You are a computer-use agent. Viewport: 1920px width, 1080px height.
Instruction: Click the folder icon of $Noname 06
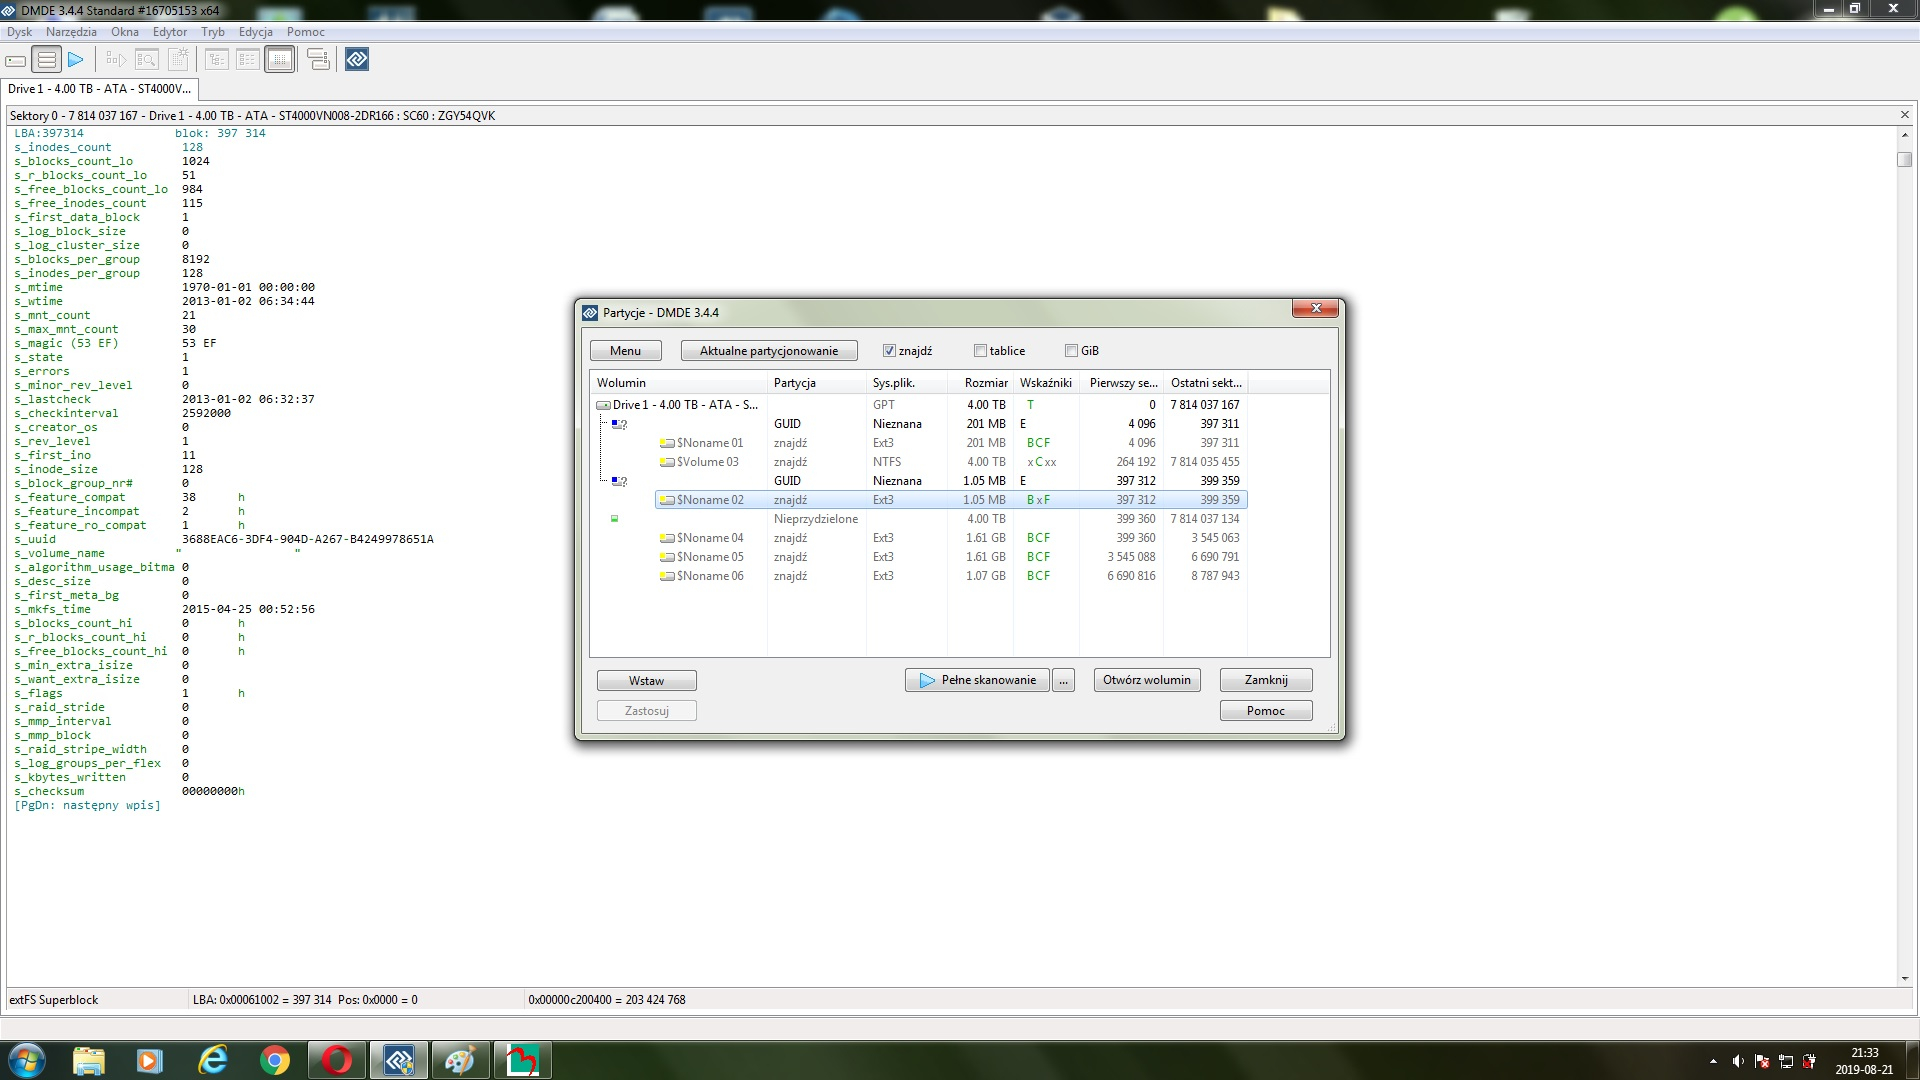[667, 576]
